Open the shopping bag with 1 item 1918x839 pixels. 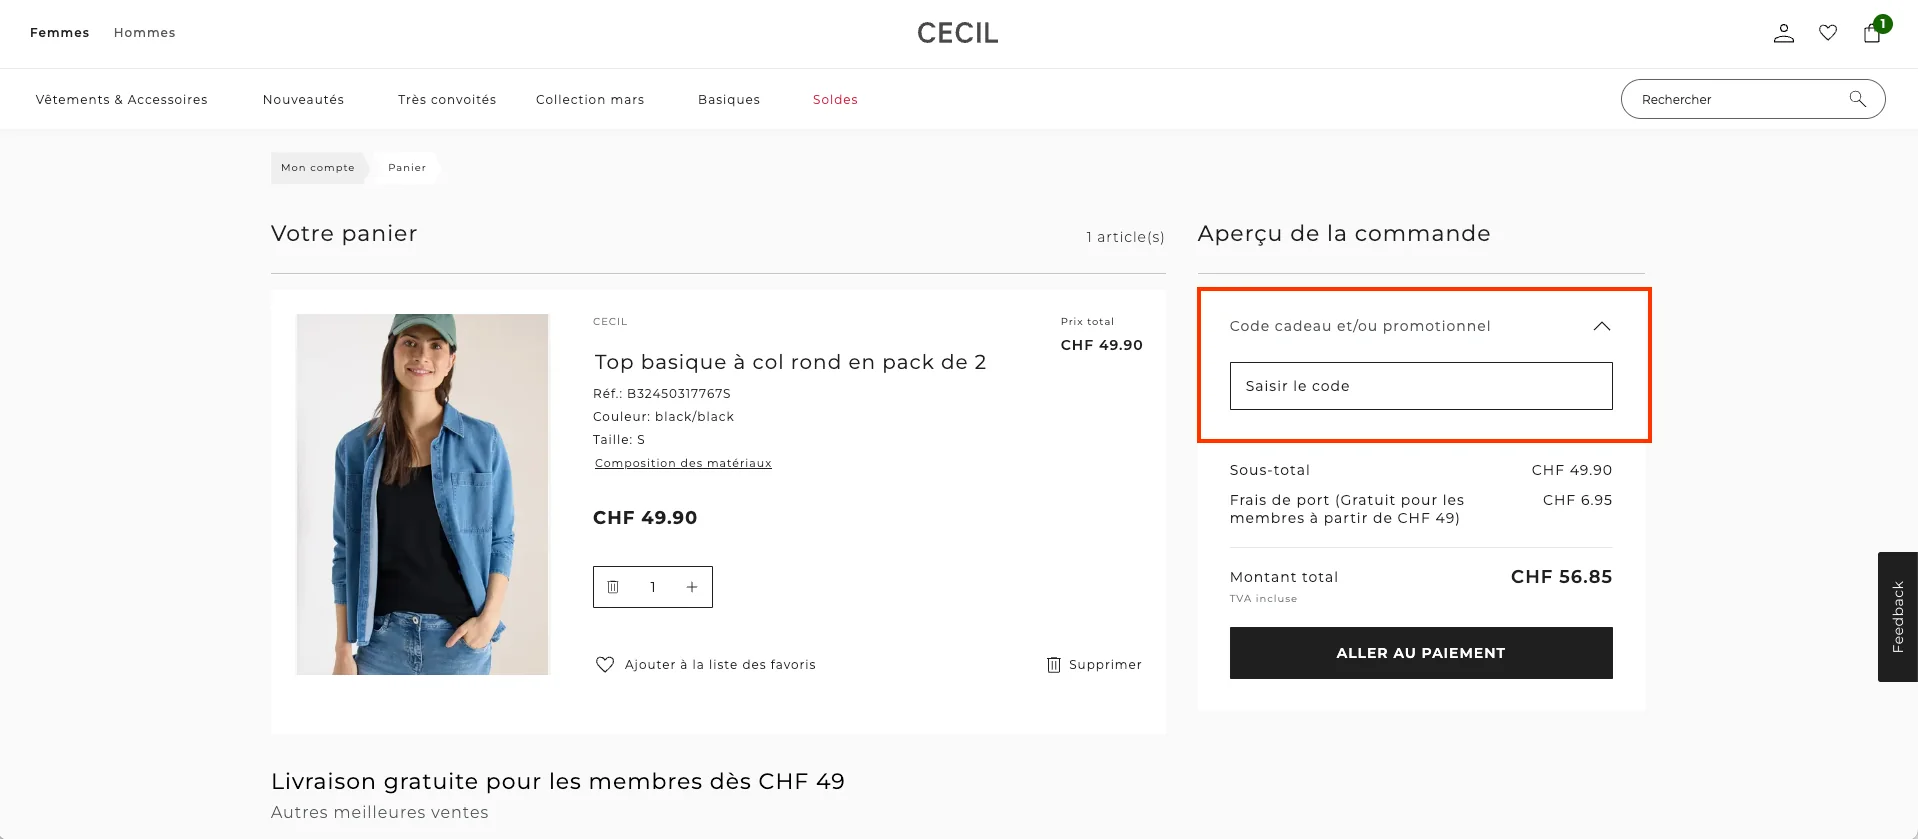1871,35
